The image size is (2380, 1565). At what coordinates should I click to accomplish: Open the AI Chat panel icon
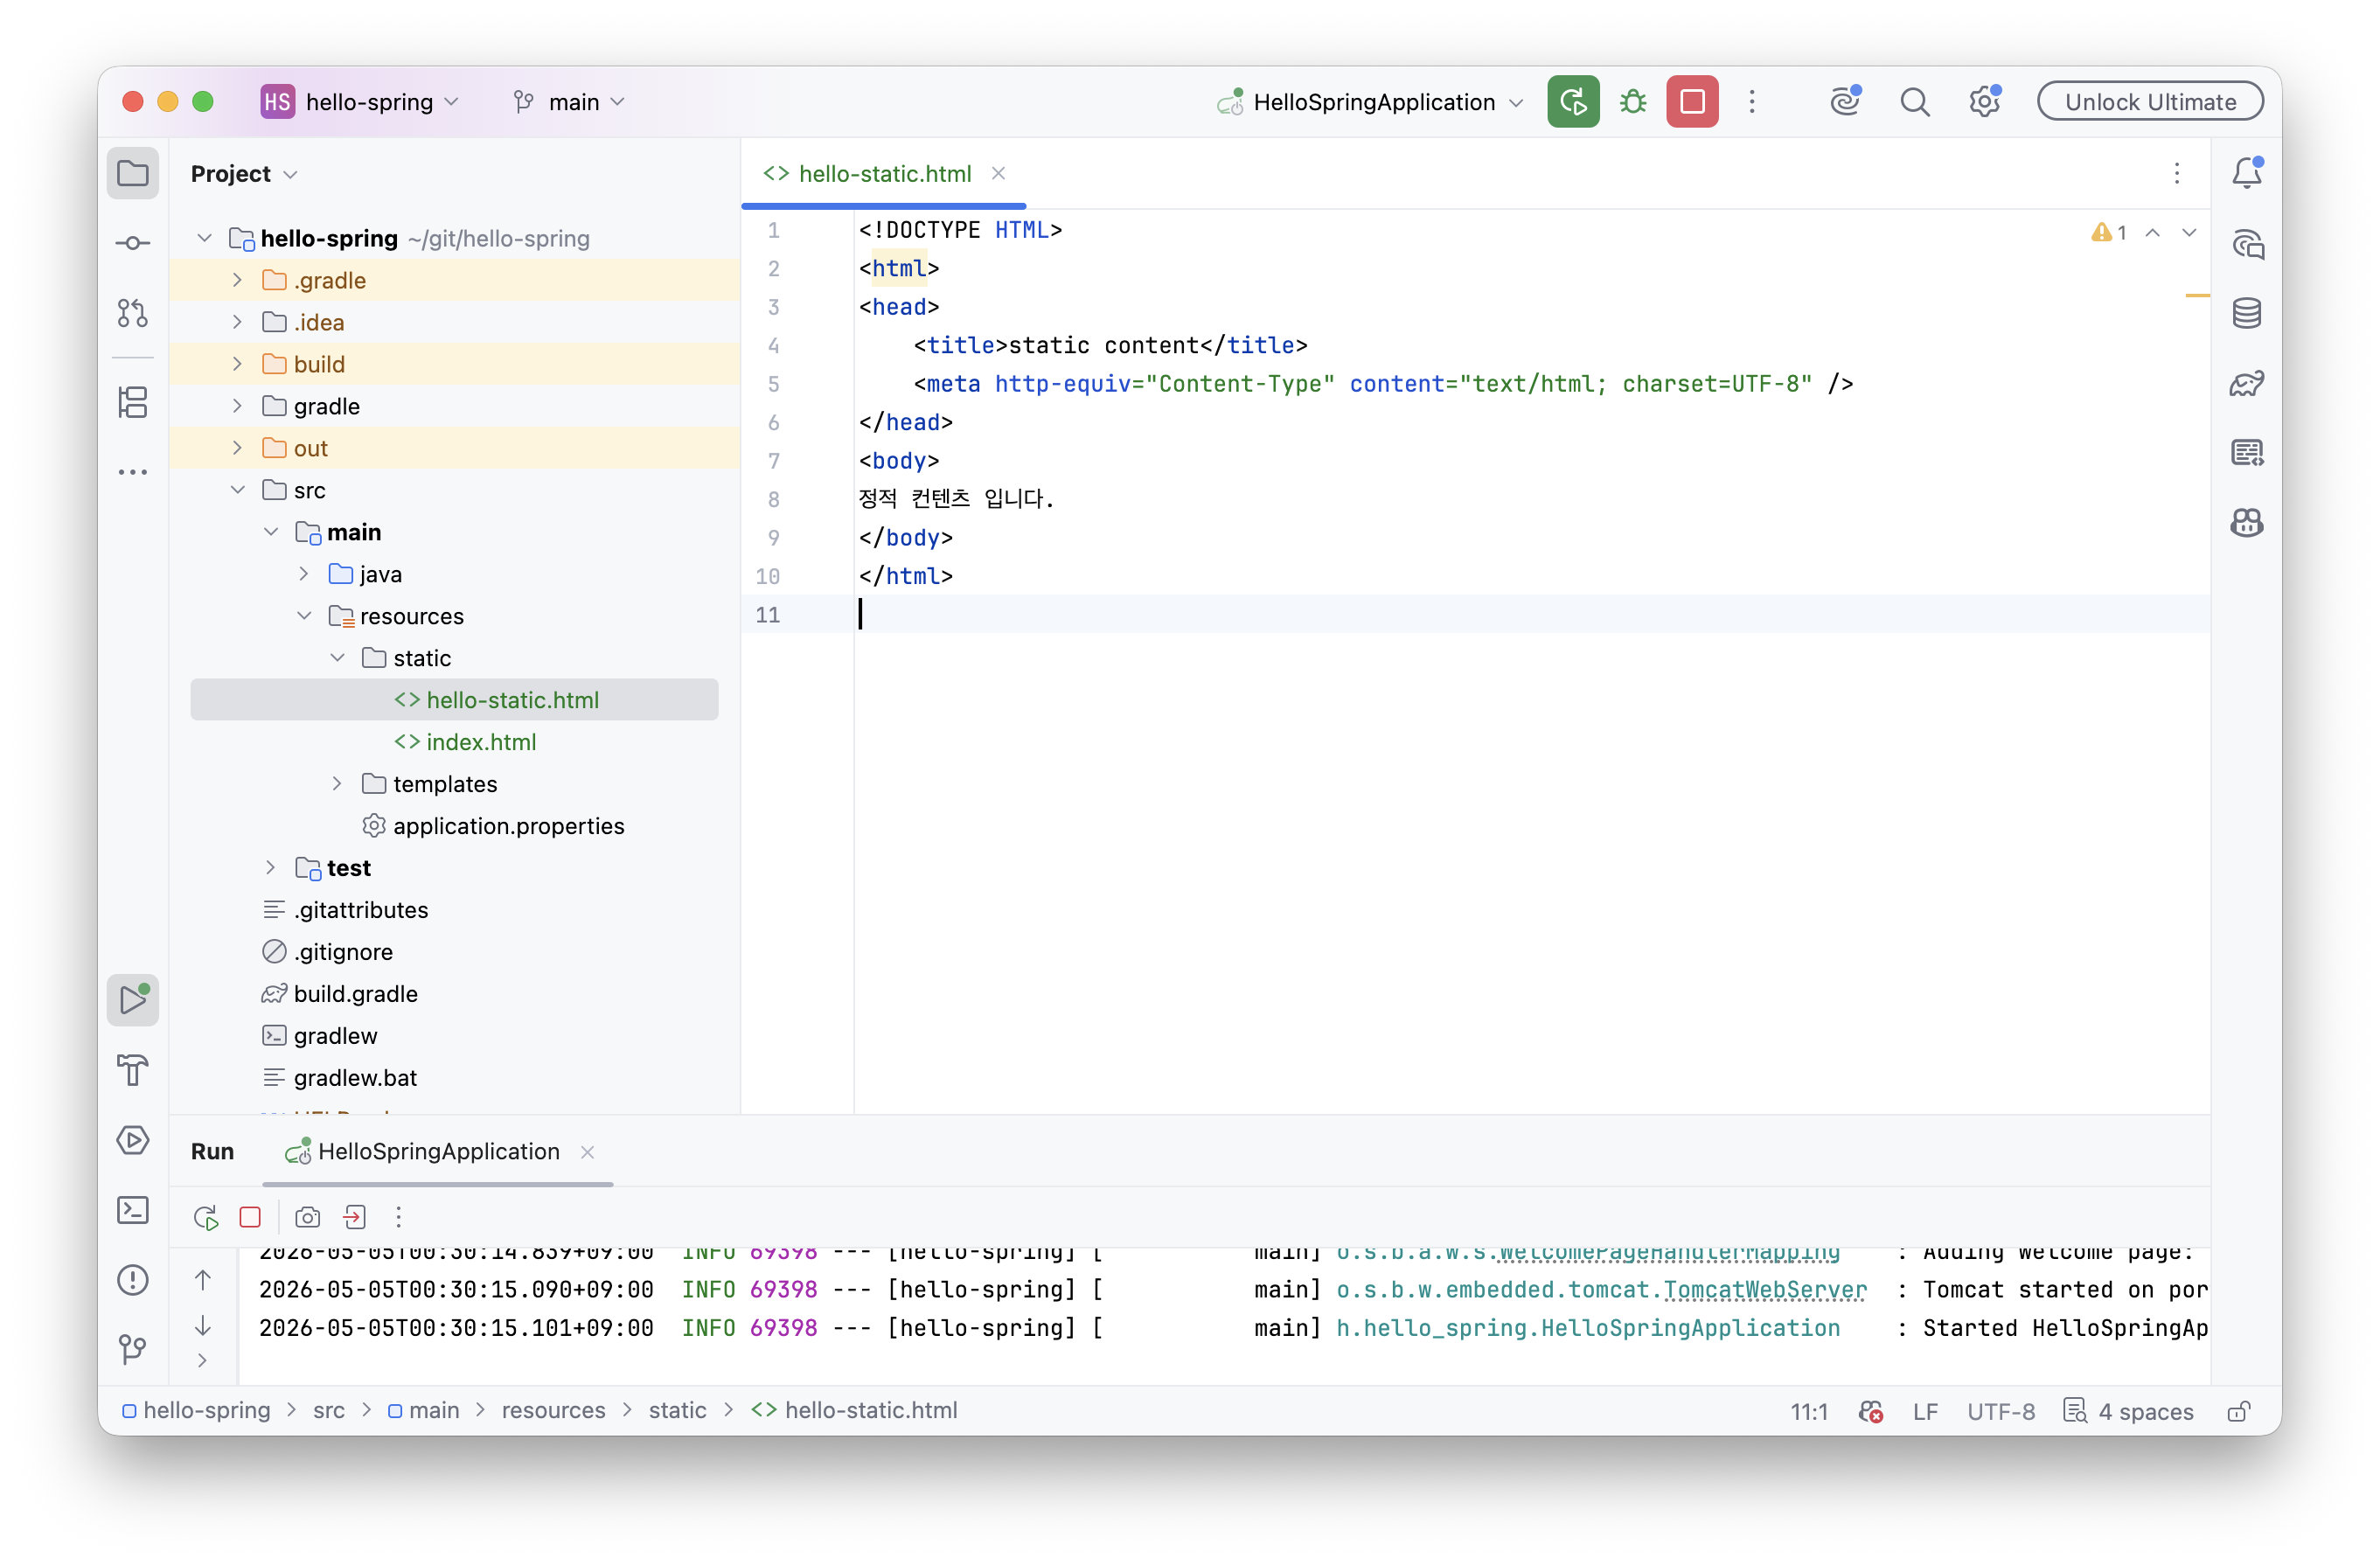pos(2247,244)
